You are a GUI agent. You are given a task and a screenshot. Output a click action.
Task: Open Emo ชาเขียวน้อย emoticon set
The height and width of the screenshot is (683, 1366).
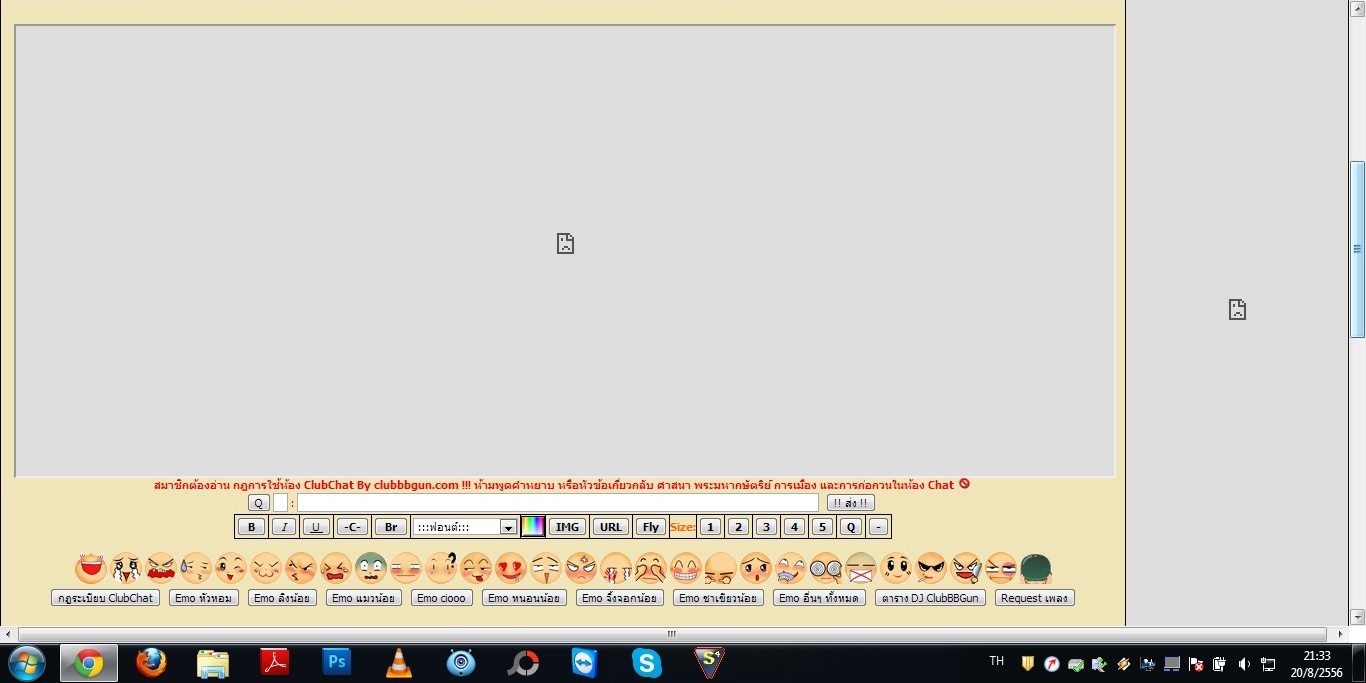click(718, 598)
